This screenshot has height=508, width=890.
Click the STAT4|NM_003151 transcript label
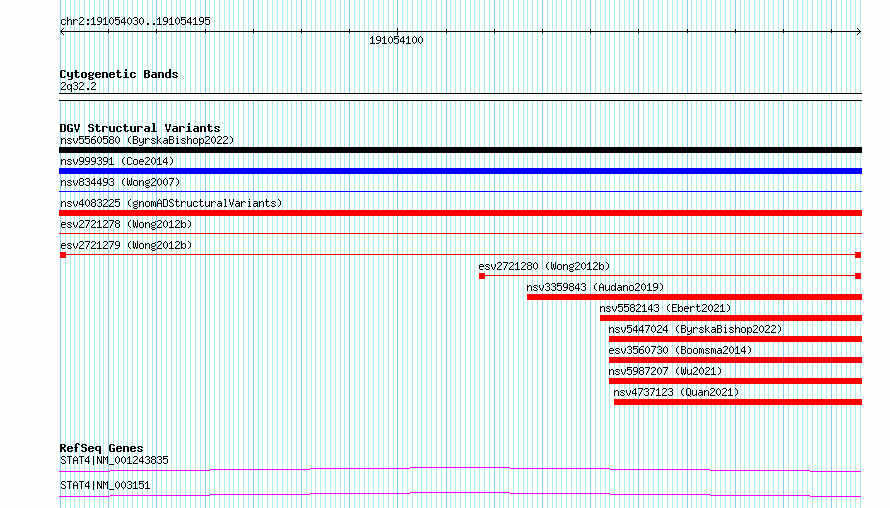pos(105,485)
